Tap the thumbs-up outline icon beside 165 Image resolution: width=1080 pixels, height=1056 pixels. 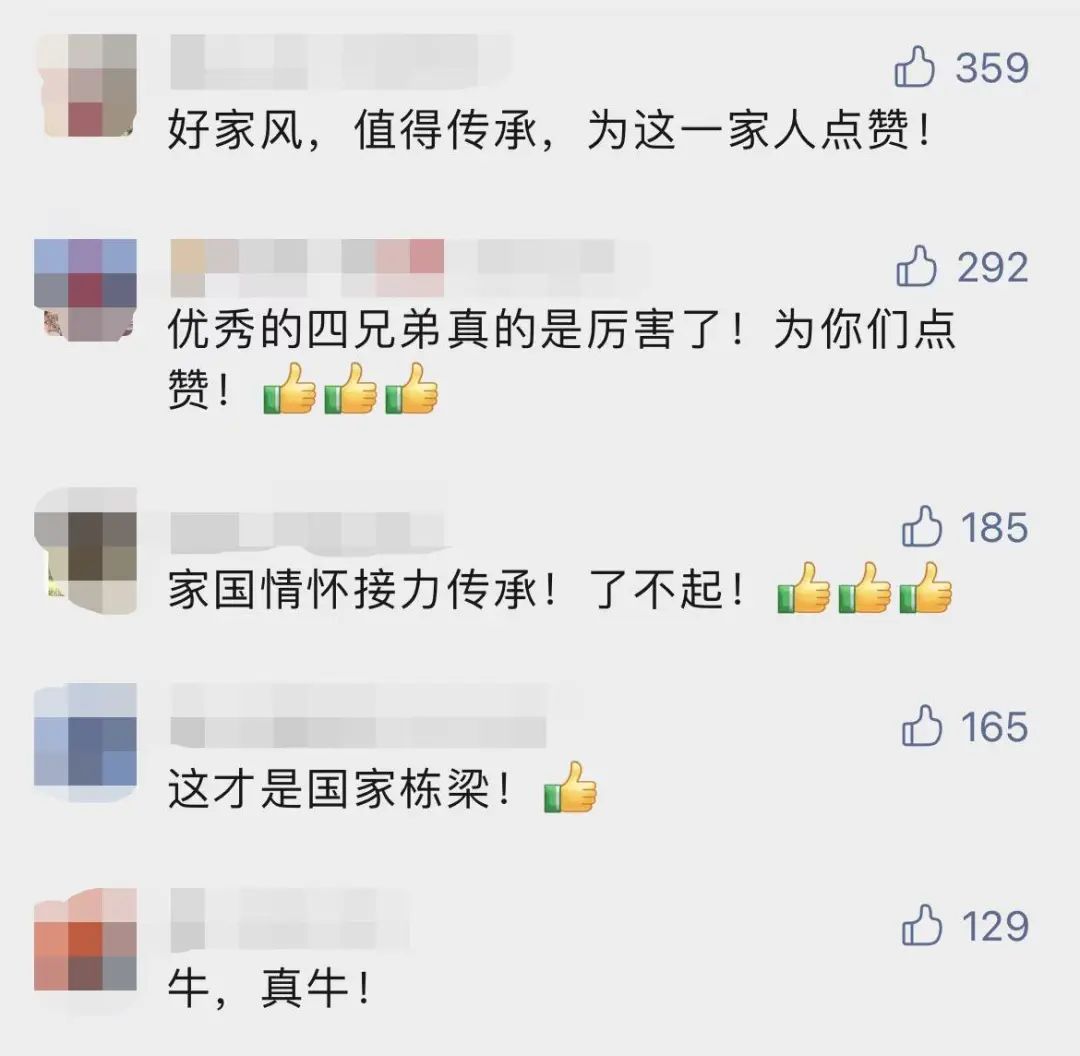[x=921, y=725]
